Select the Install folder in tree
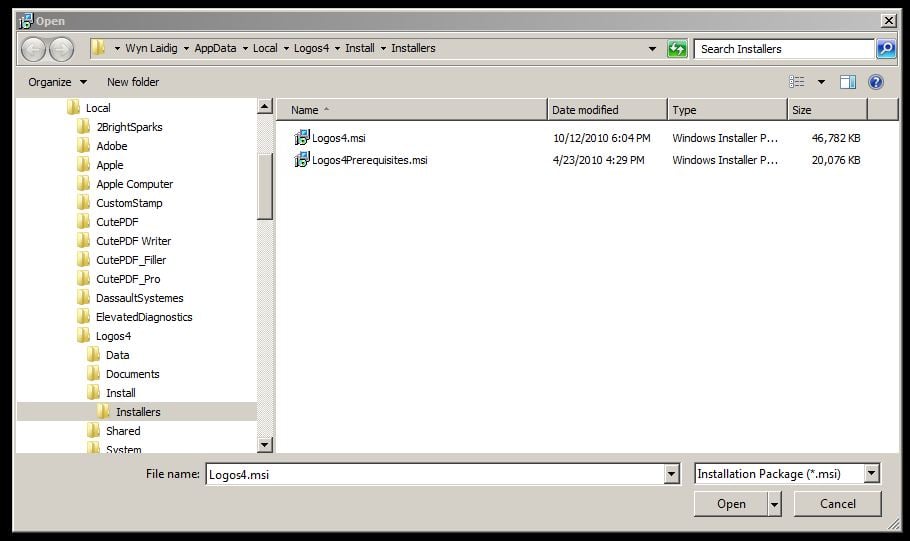The image size is (910, 541). pyautogui.click(x=121, y=393)
